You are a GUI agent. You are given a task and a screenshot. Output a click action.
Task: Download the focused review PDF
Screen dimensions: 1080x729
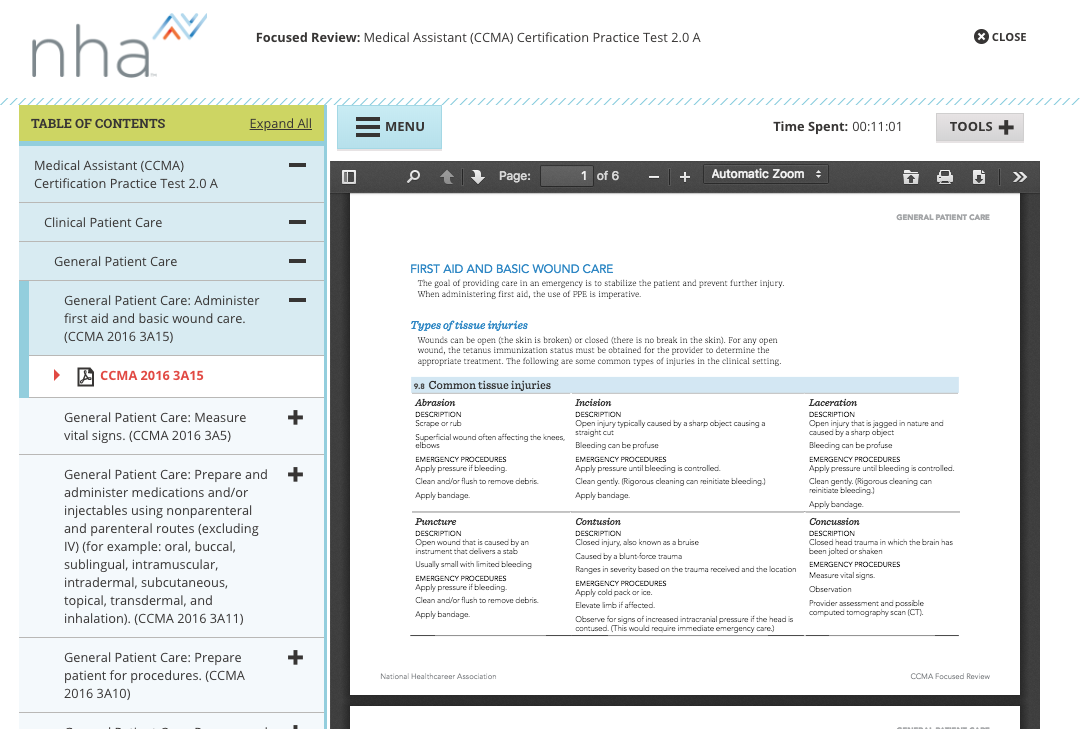978,176
